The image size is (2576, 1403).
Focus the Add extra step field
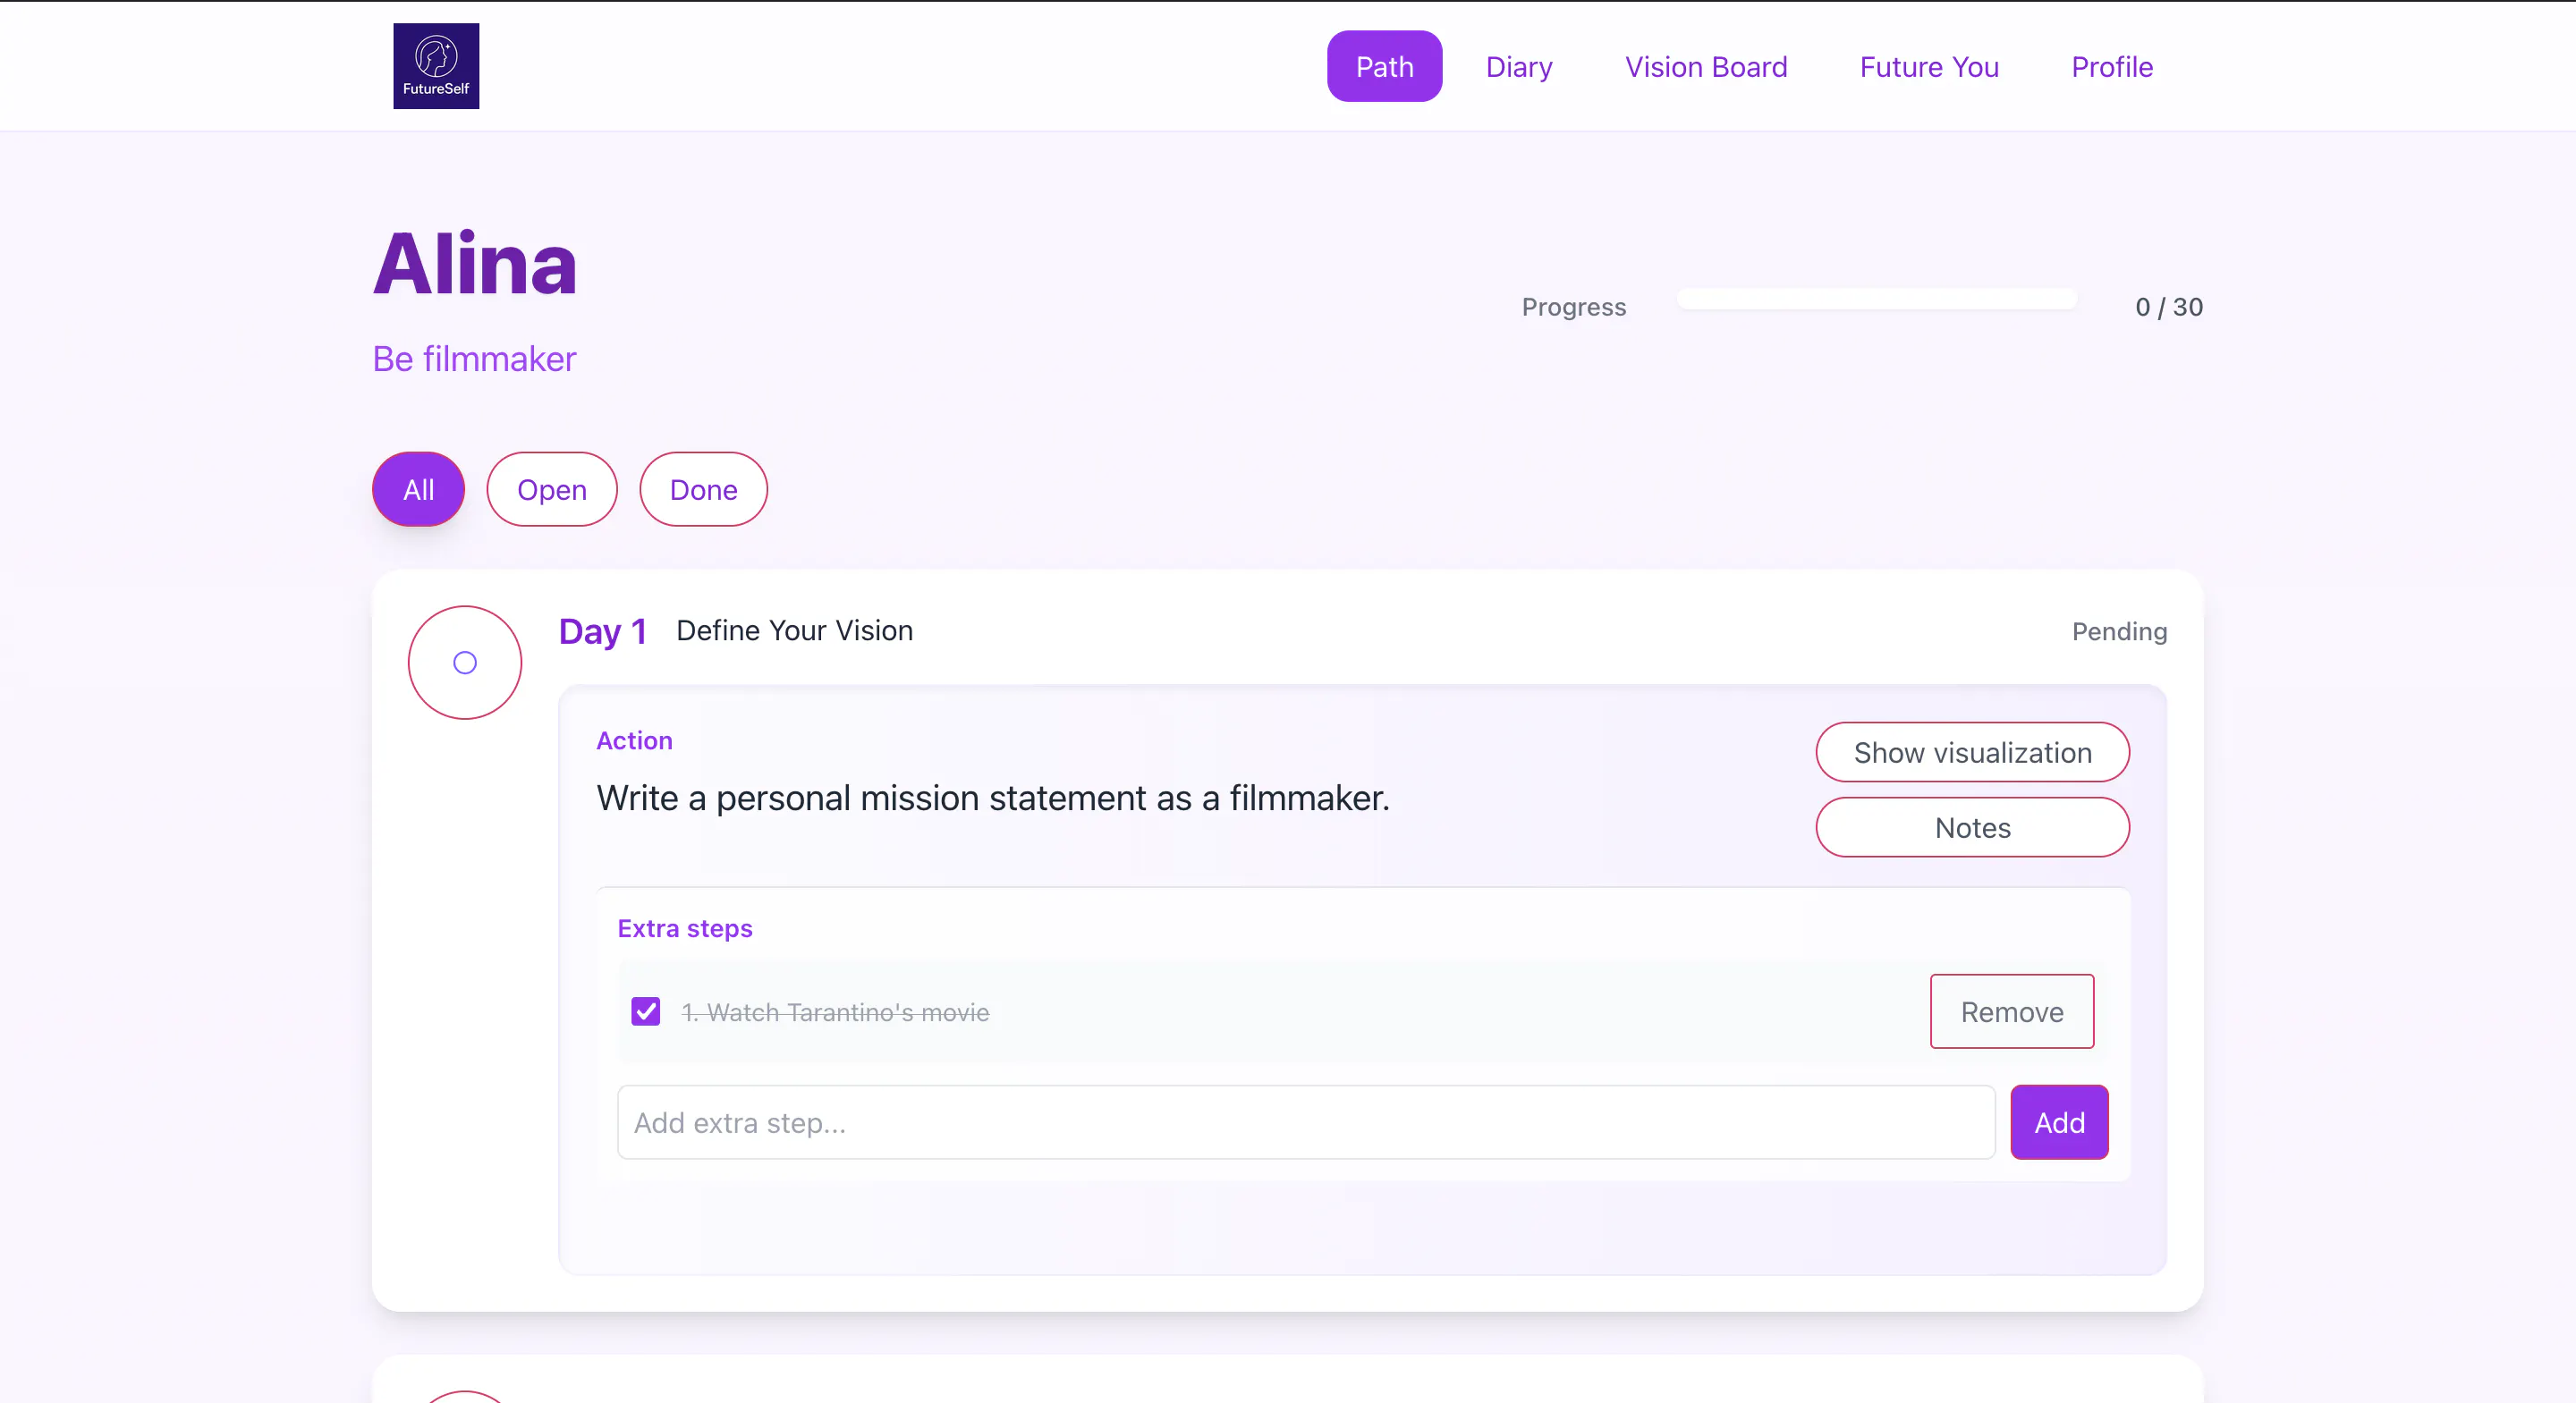pos(1306,1122)
